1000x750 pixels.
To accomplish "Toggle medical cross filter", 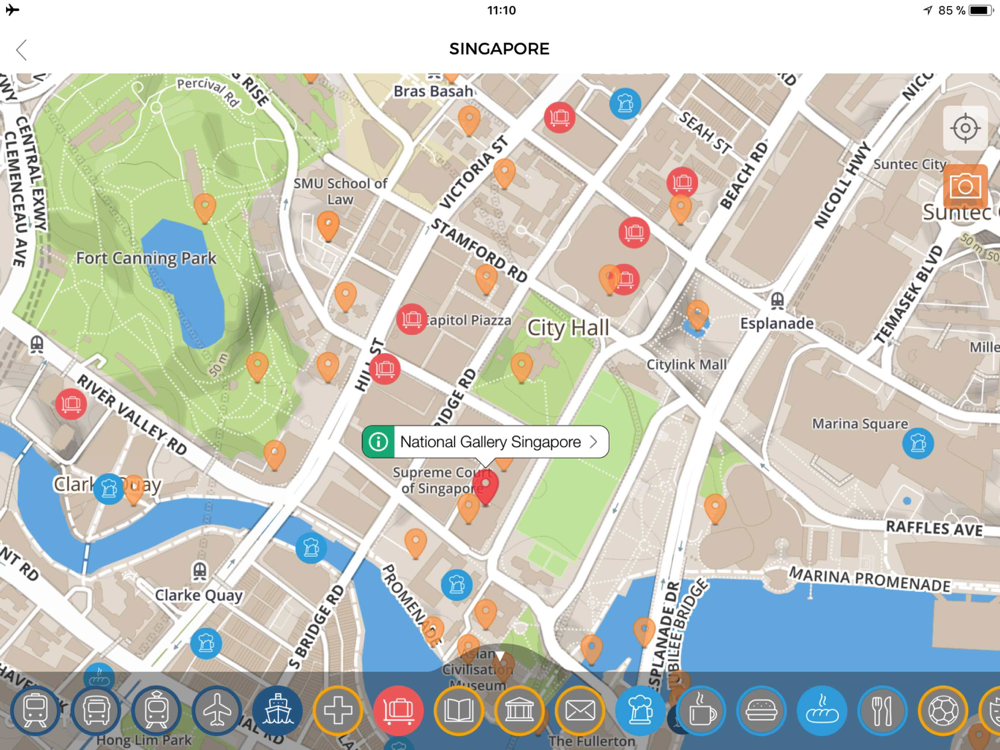I will 338,710.
